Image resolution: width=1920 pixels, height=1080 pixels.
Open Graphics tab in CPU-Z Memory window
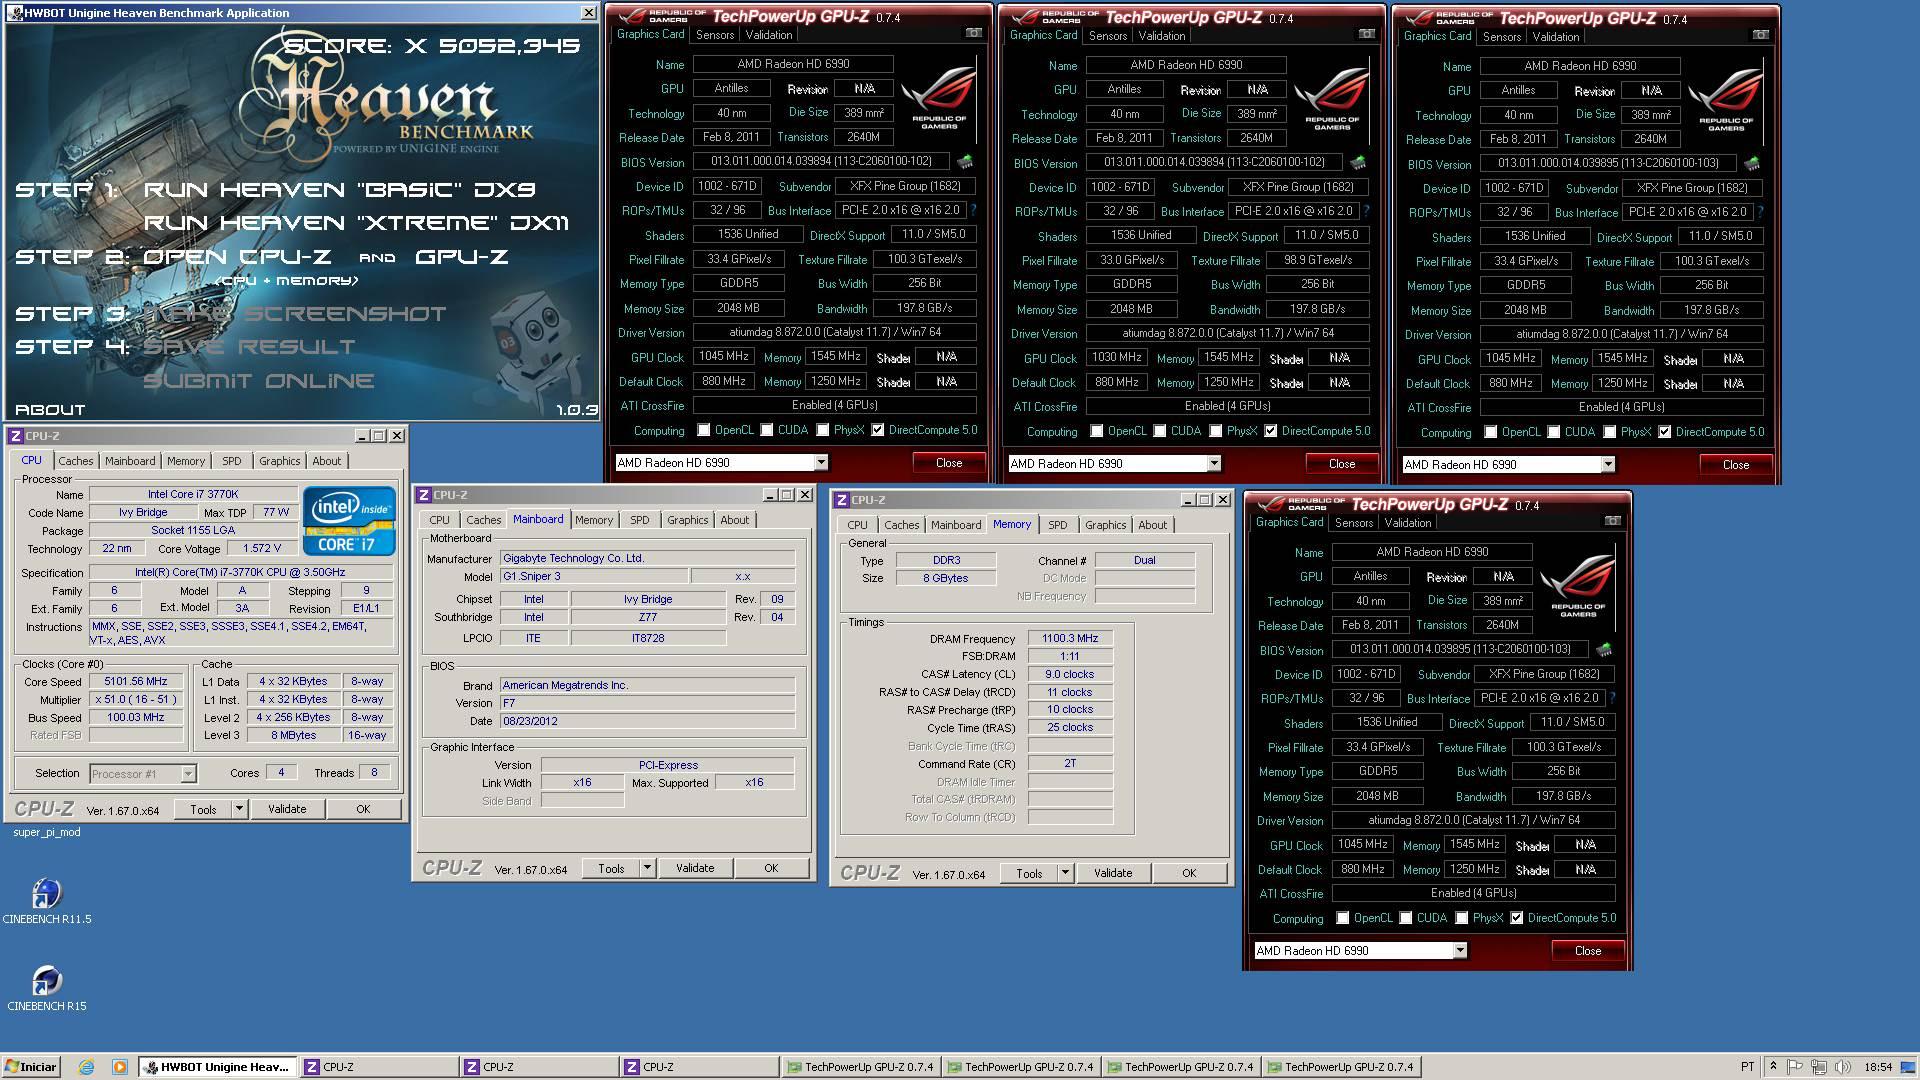[1105, 525]
